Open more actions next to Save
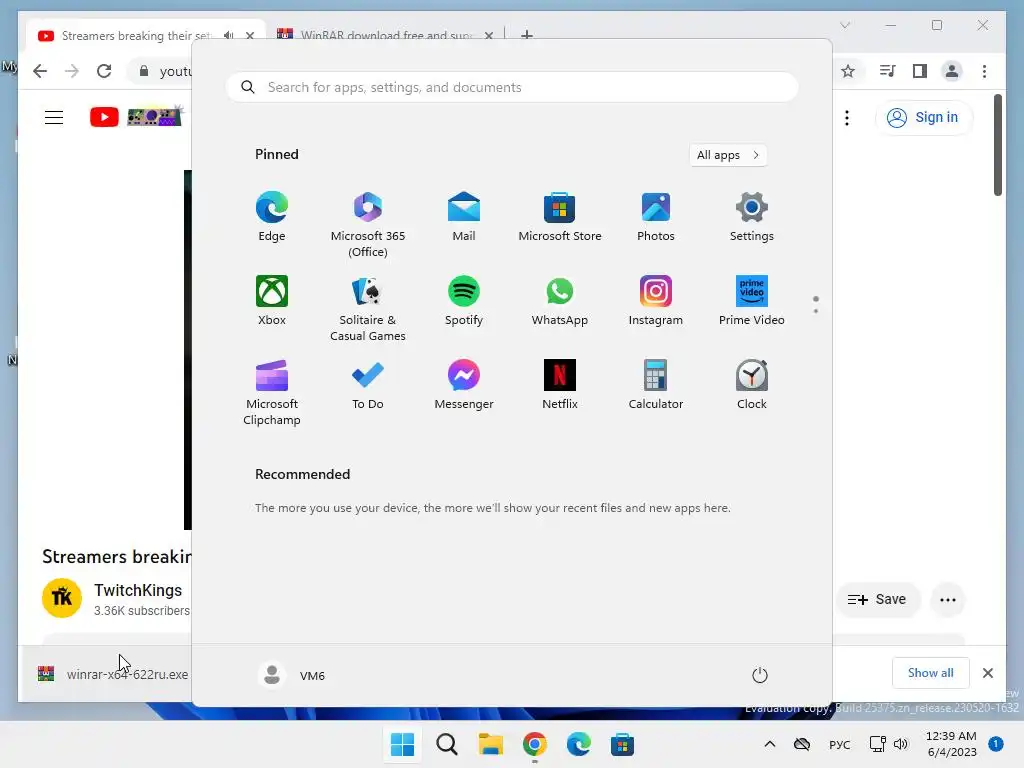1024x768 pixels. click(948, 600)
